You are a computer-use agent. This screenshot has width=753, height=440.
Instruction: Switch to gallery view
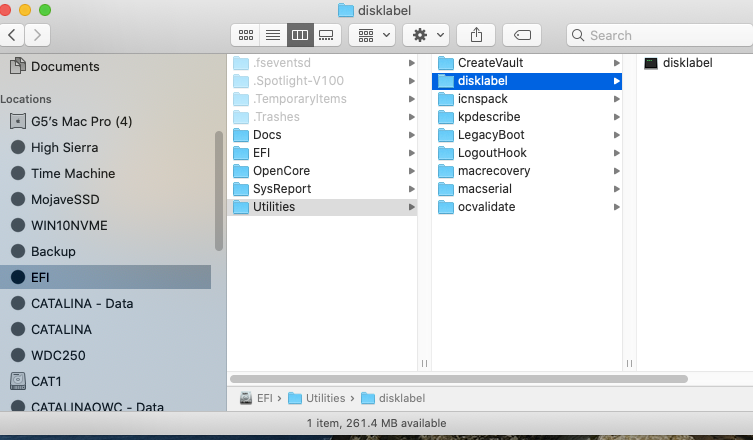tap(327, 35)
